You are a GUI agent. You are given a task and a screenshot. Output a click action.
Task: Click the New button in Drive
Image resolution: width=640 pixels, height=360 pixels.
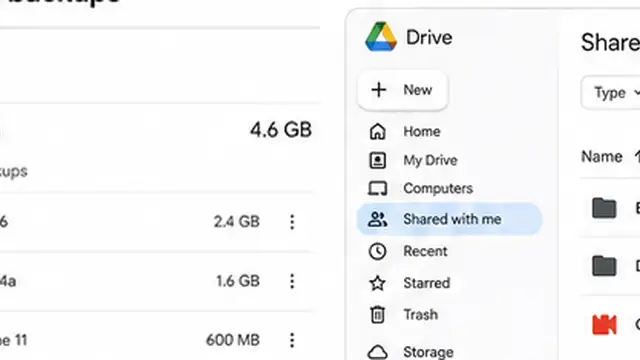click(x=402, y=90)
